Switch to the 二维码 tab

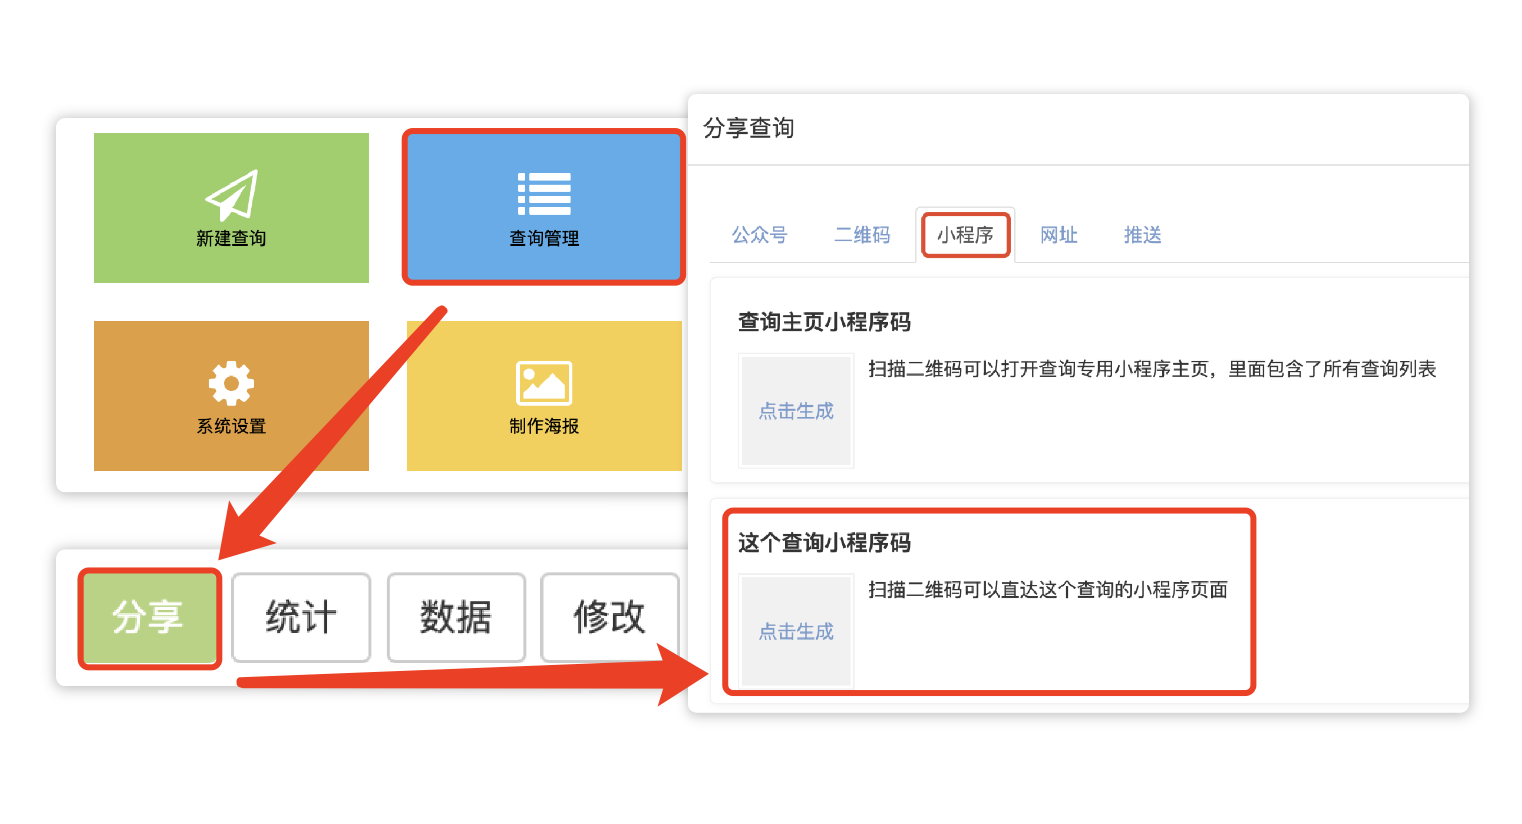(862, 235)
